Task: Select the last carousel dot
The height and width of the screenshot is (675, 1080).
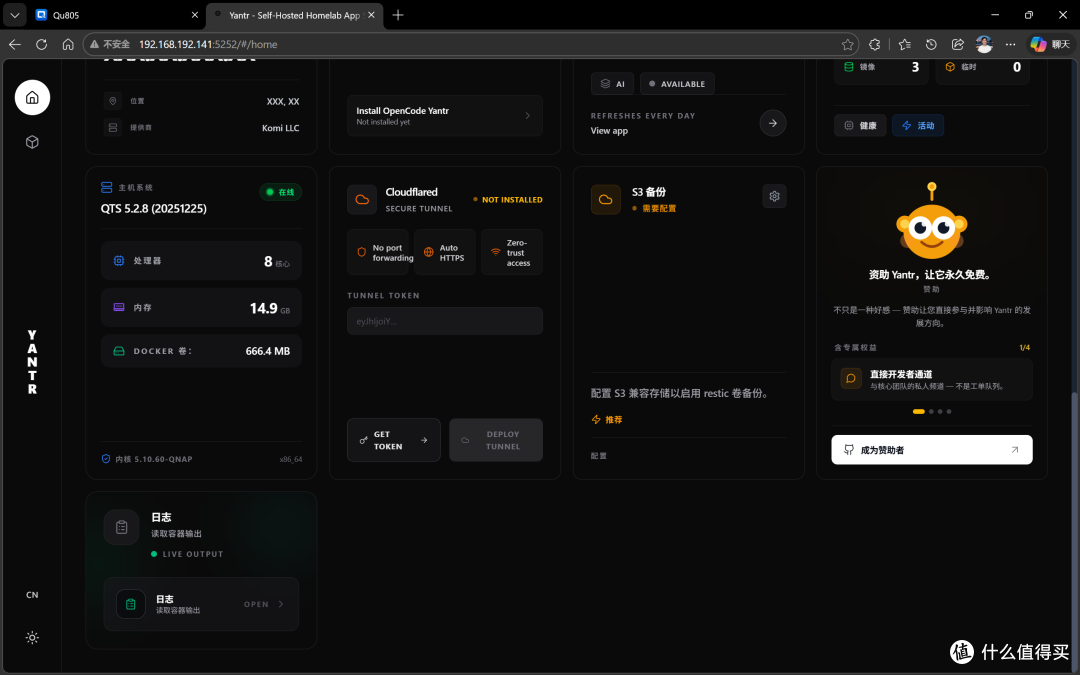Action: click(x=949, y=411)
